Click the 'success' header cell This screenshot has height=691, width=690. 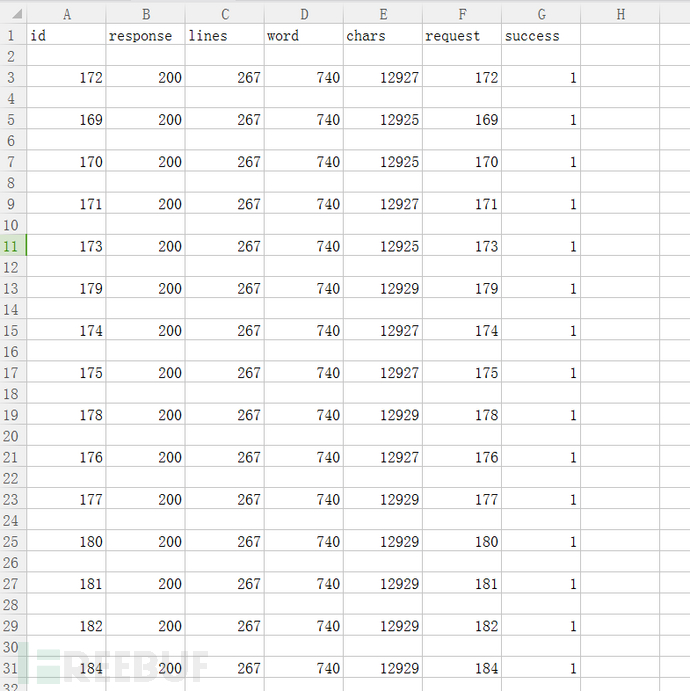tap(541, 35)
